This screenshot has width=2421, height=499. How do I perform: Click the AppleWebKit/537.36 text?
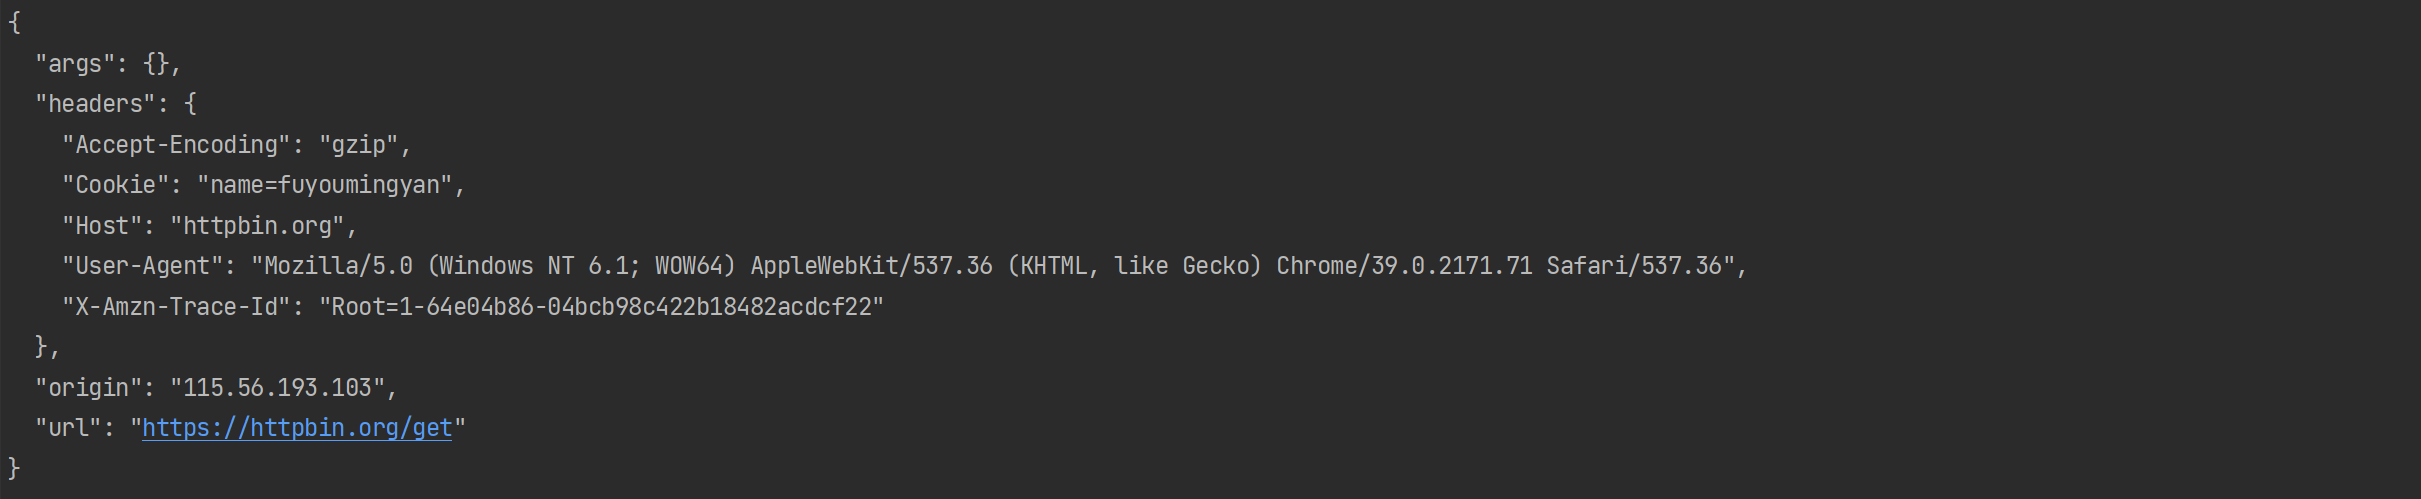click(871, 266)
